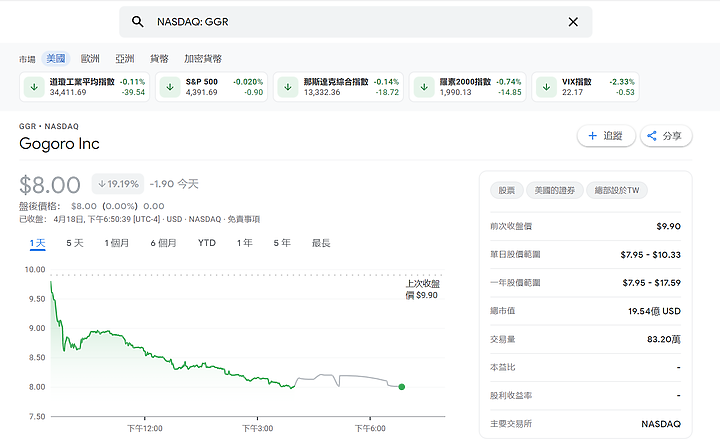Switch chart range to 5天
The image size is (720, 443).
click(x=75, y=243)
